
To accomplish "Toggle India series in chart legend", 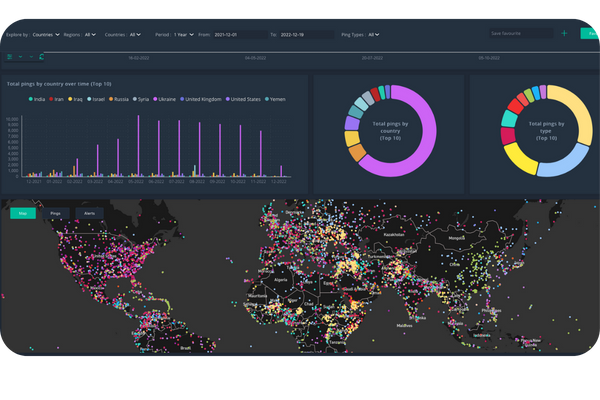I will coord(37,99).
